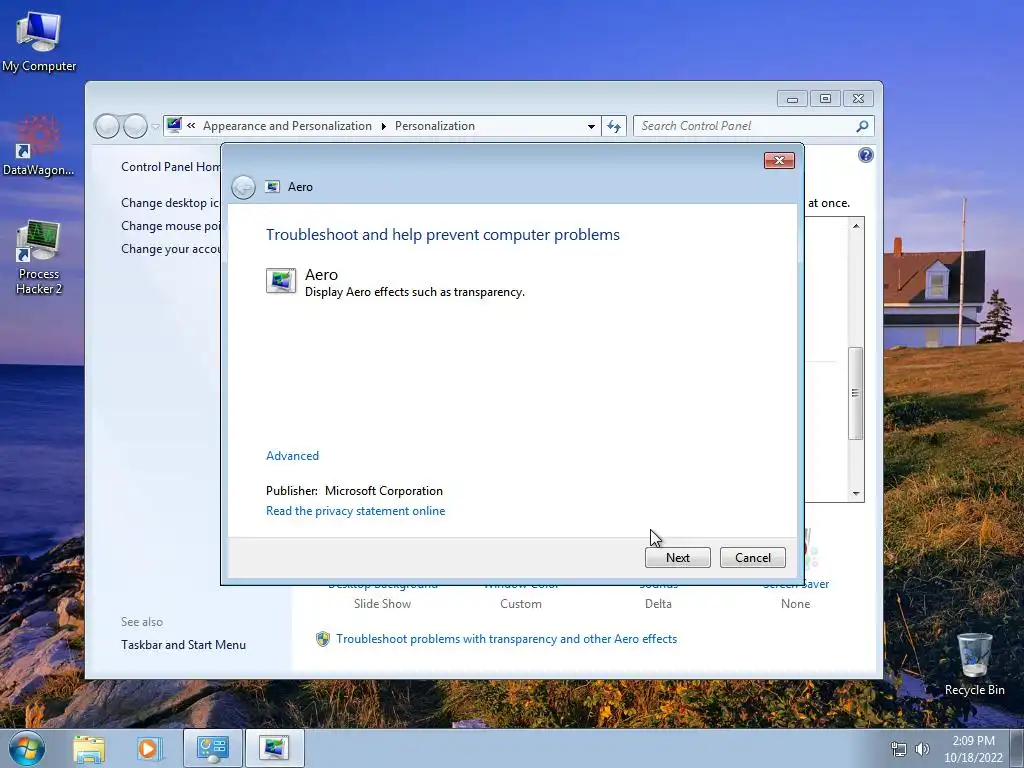Viewport: 1024px width, 768px height.
Task: Expand Appearance and Personalization breadcrumb arrow
Action: point(383,126)
